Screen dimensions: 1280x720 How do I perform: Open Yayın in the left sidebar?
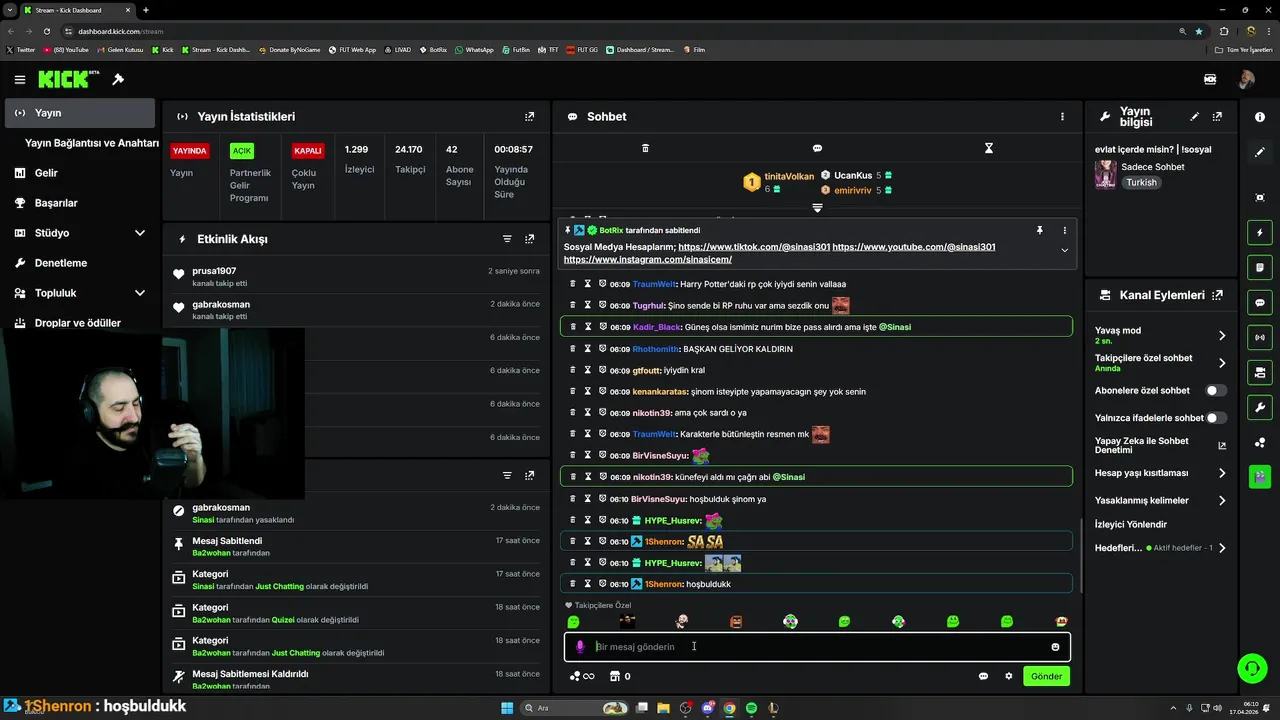[80, 113]
